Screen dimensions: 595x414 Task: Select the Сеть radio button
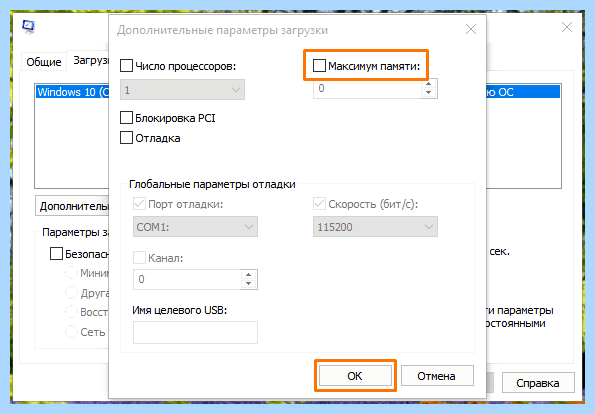pyautogui.click(x=71, y=332)
